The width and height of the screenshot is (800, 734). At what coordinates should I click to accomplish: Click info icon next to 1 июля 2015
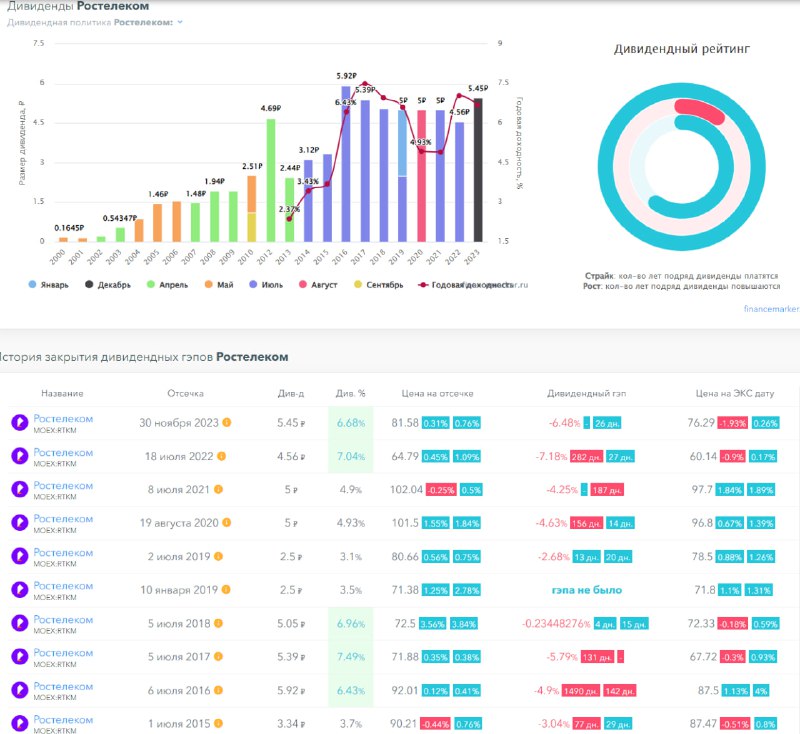[x=218, y=723]
